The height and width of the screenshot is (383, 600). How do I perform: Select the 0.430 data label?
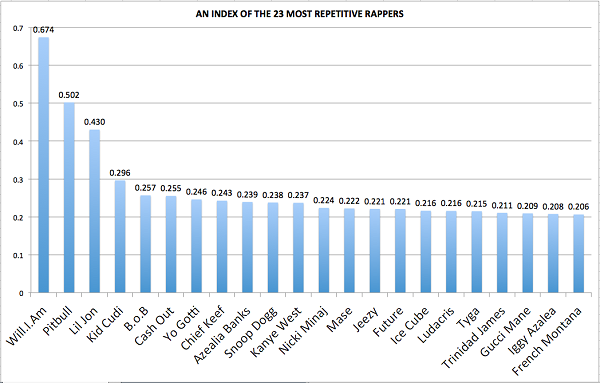tap(95, 122)
